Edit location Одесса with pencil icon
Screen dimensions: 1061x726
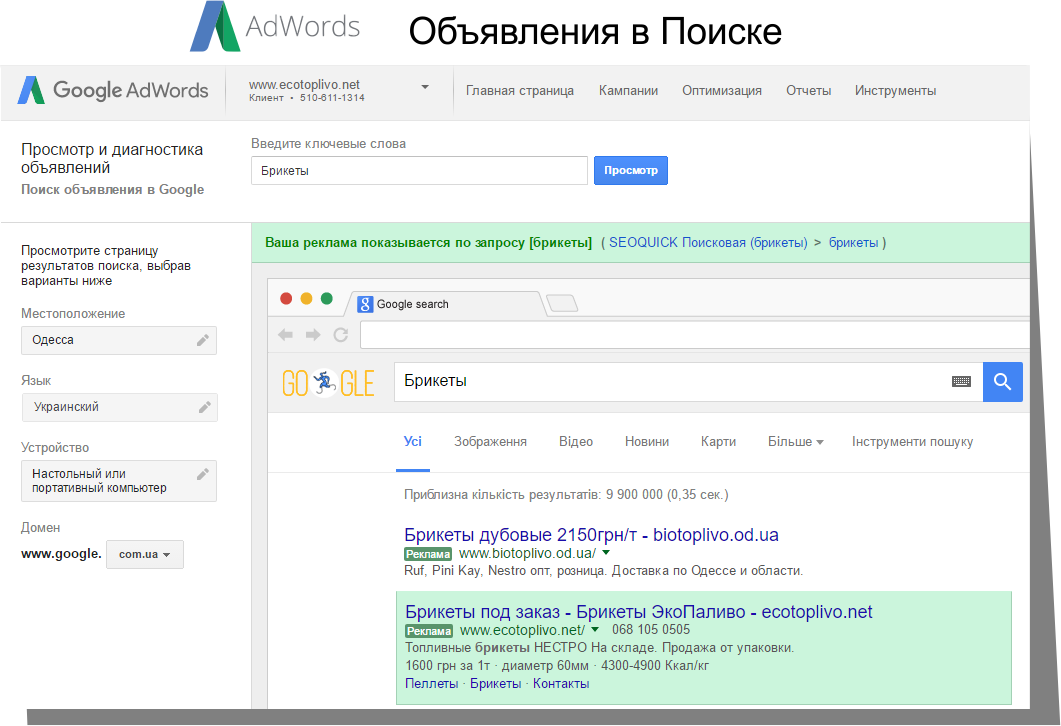pos(202,340)
